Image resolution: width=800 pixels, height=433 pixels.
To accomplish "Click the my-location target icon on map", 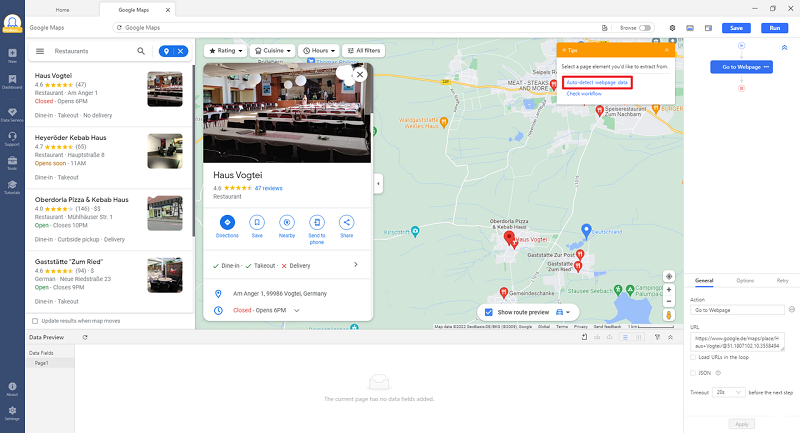I will [x=669, y=276].
